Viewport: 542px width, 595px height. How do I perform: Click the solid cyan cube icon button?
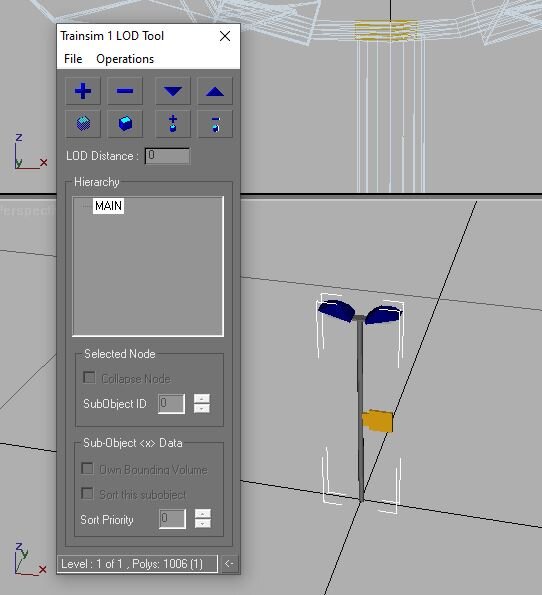point(125,124)
